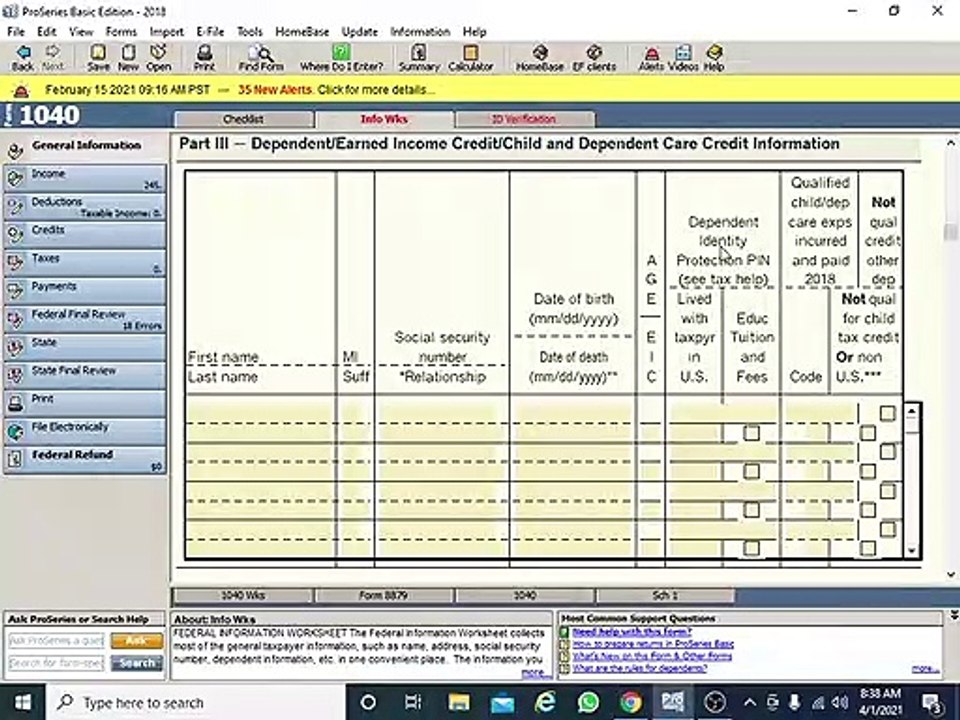Image resolution: width=960 pixels, height=720 pixels.
Task: Create a New return from toolbar
Action: (x=128, y=58)
